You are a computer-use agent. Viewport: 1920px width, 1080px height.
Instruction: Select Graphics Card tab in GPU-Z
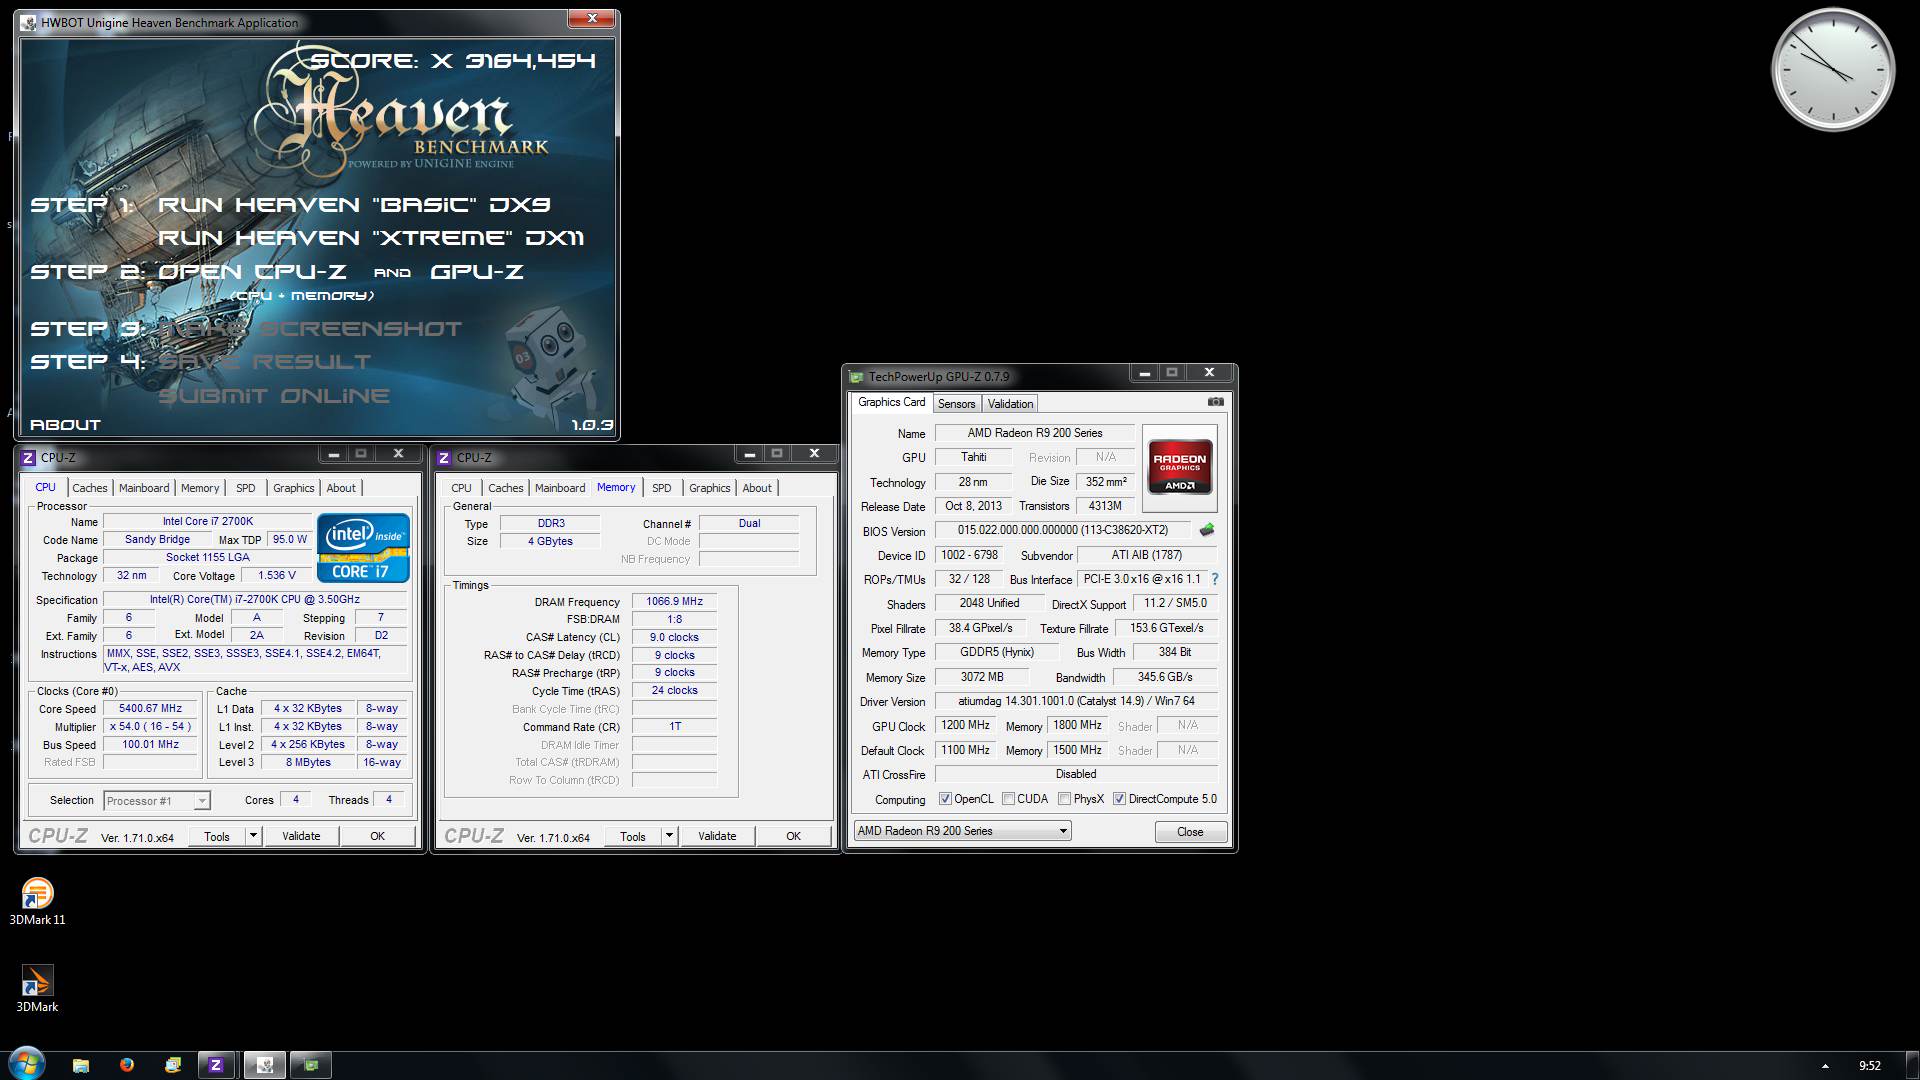pyautogui.click(x=892, y=402)
